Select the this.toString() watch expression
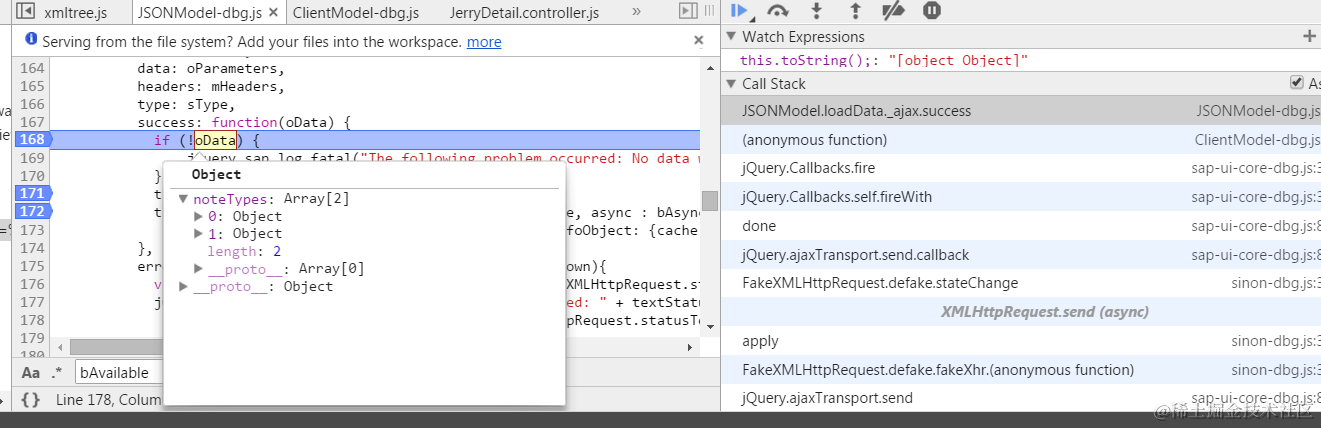The width and height of the screenshot is (1321, 428). 883,61
